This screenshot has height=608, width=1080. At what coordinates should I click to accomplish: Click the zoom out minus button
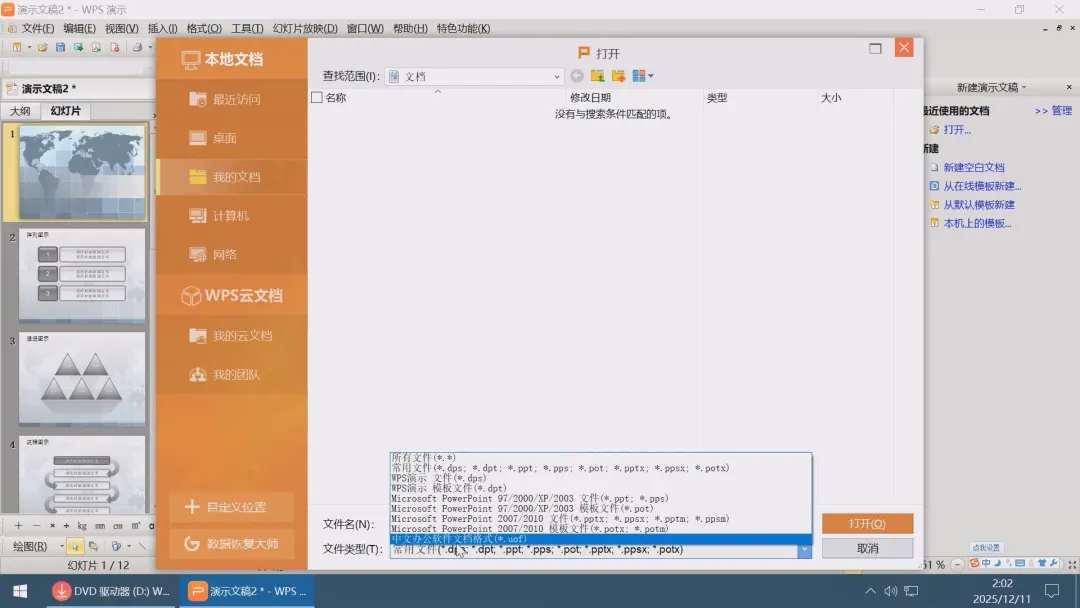[x=957, y=565]
